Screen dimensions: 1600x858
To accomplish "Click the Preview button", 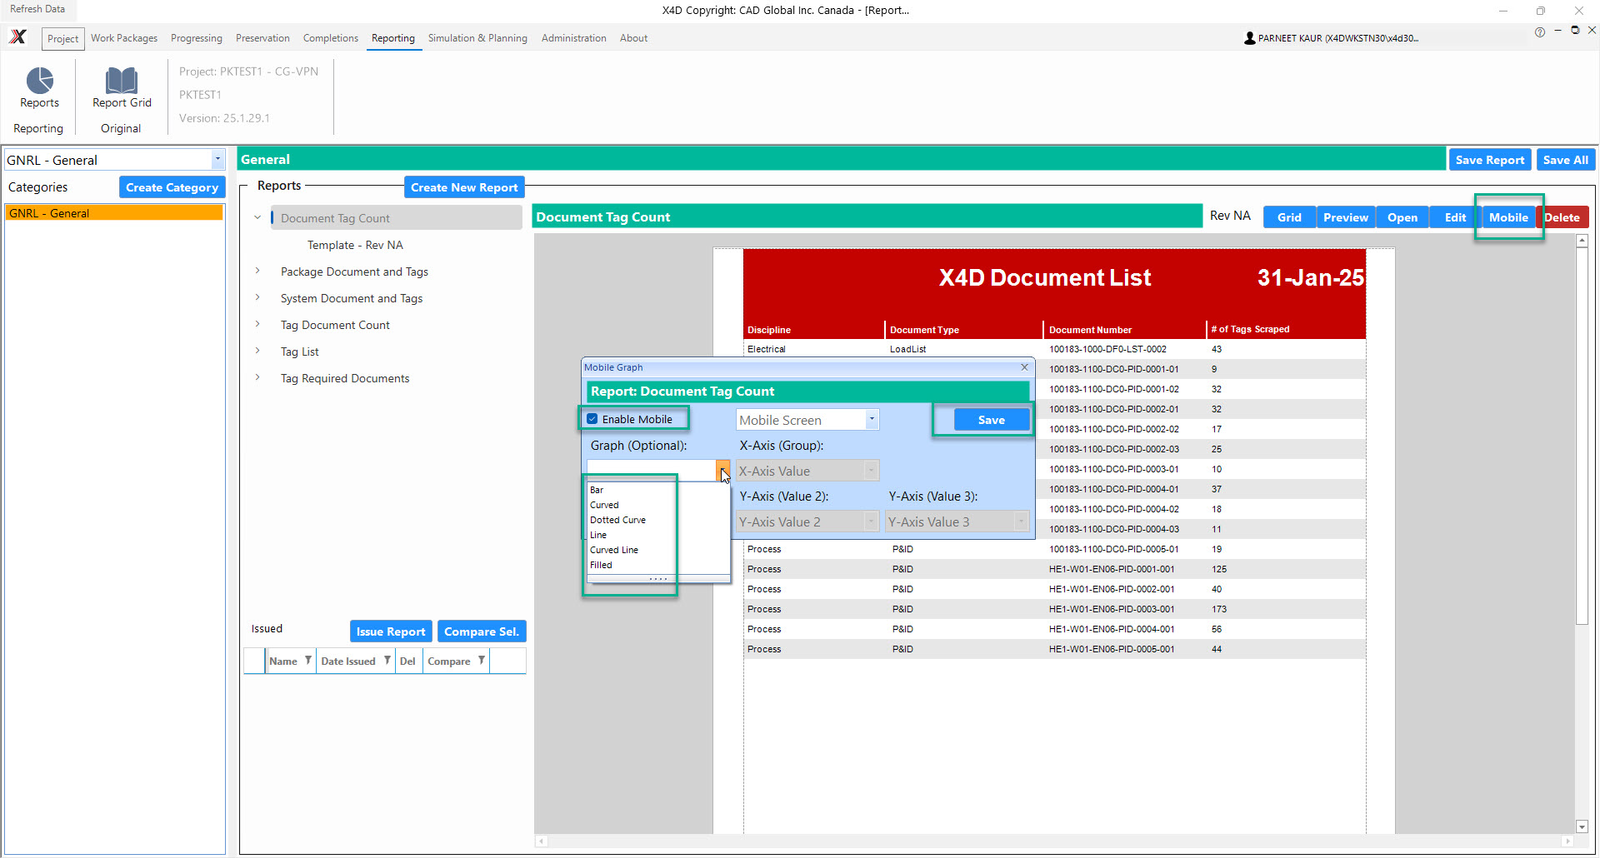I will point(1346,217).
